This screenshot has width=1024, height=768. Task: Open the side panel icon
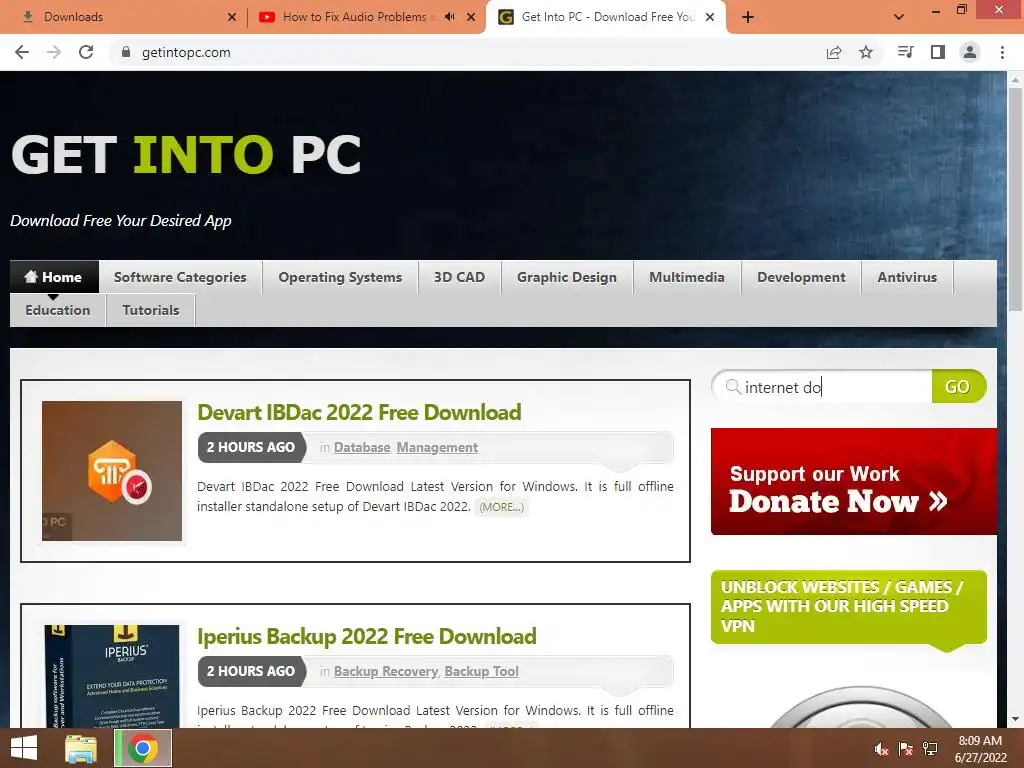pyautogui.click(x=938, y=52)
